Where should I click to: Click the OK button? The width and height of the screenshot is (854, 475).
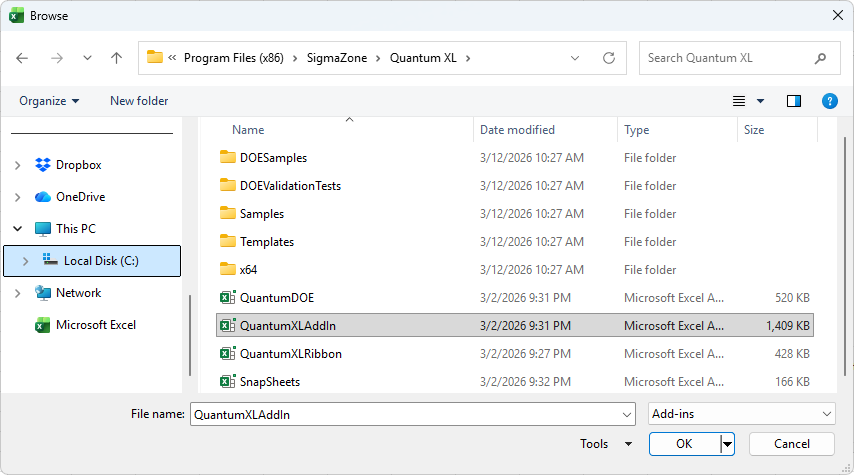(685, 444)
